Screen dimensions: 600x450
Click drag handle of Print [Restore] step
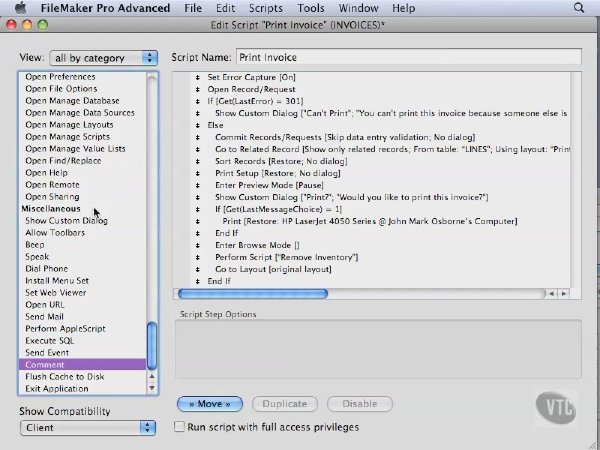coord(197,221)
